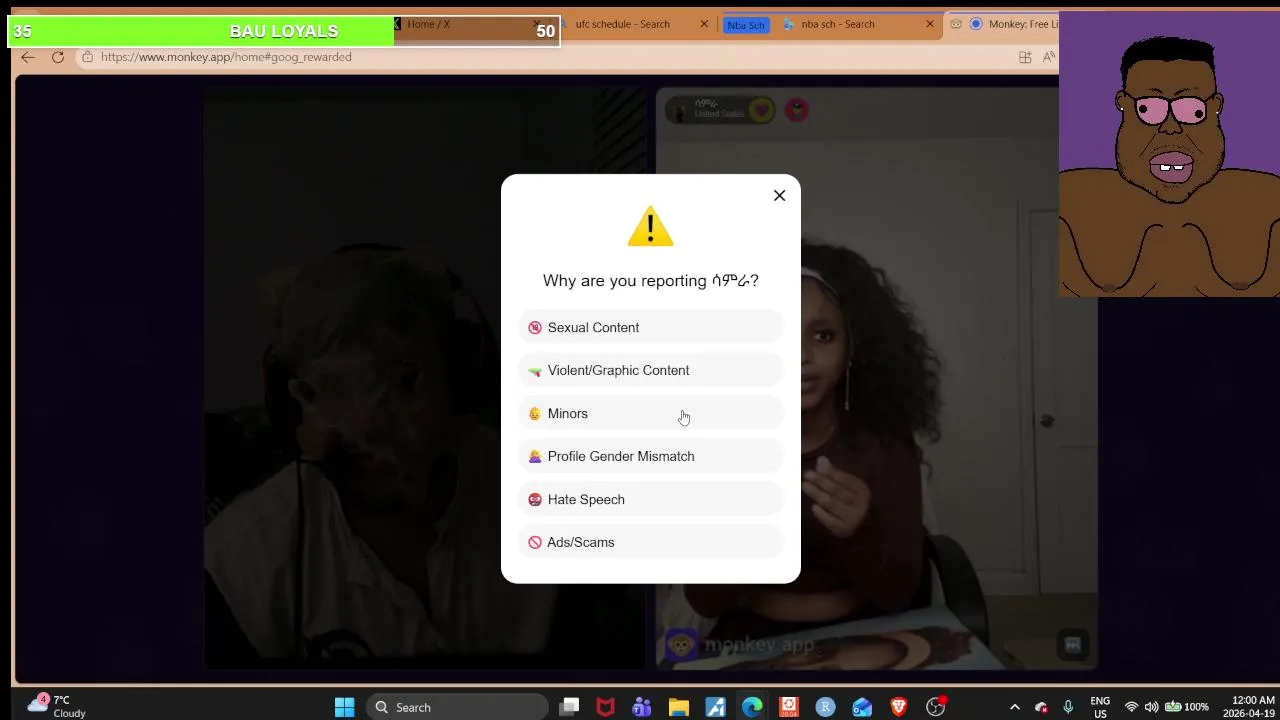The height and width of the screenshot is (720, 1280).
Task: Open Microsoft Teams from taskbar
Action: (x=642, y=707)
